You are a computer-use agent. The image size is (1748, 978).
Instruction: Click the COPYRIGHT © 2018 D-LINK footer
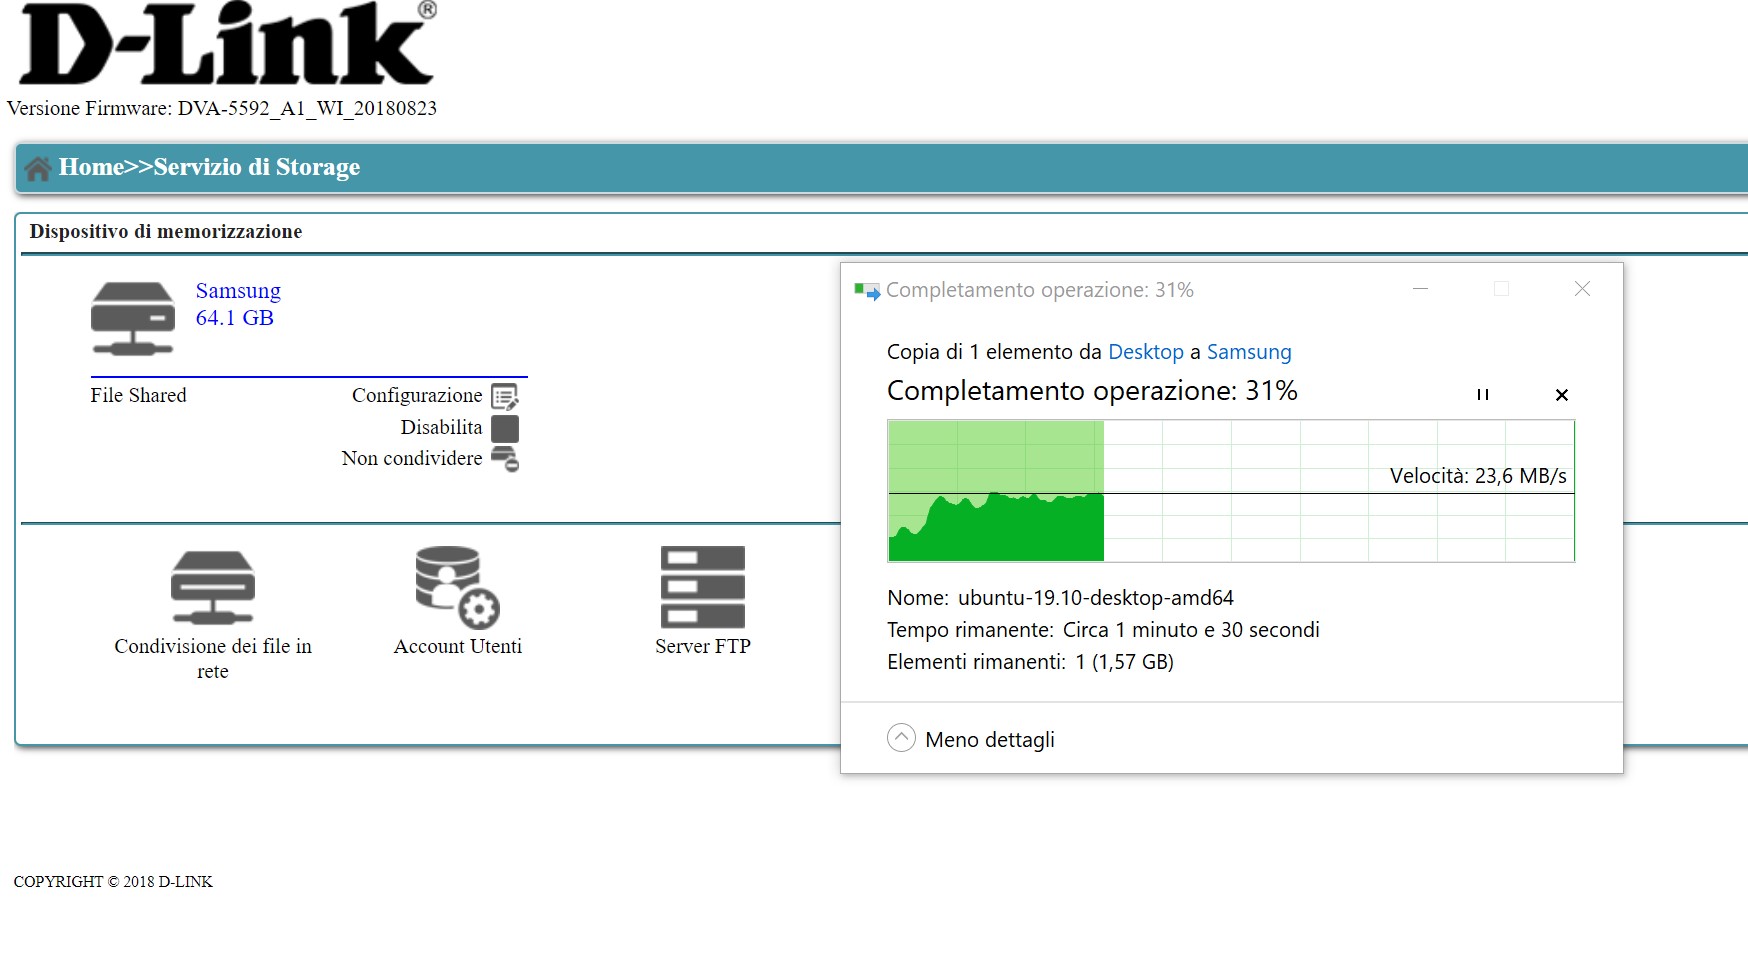click(x=113, y=882)
